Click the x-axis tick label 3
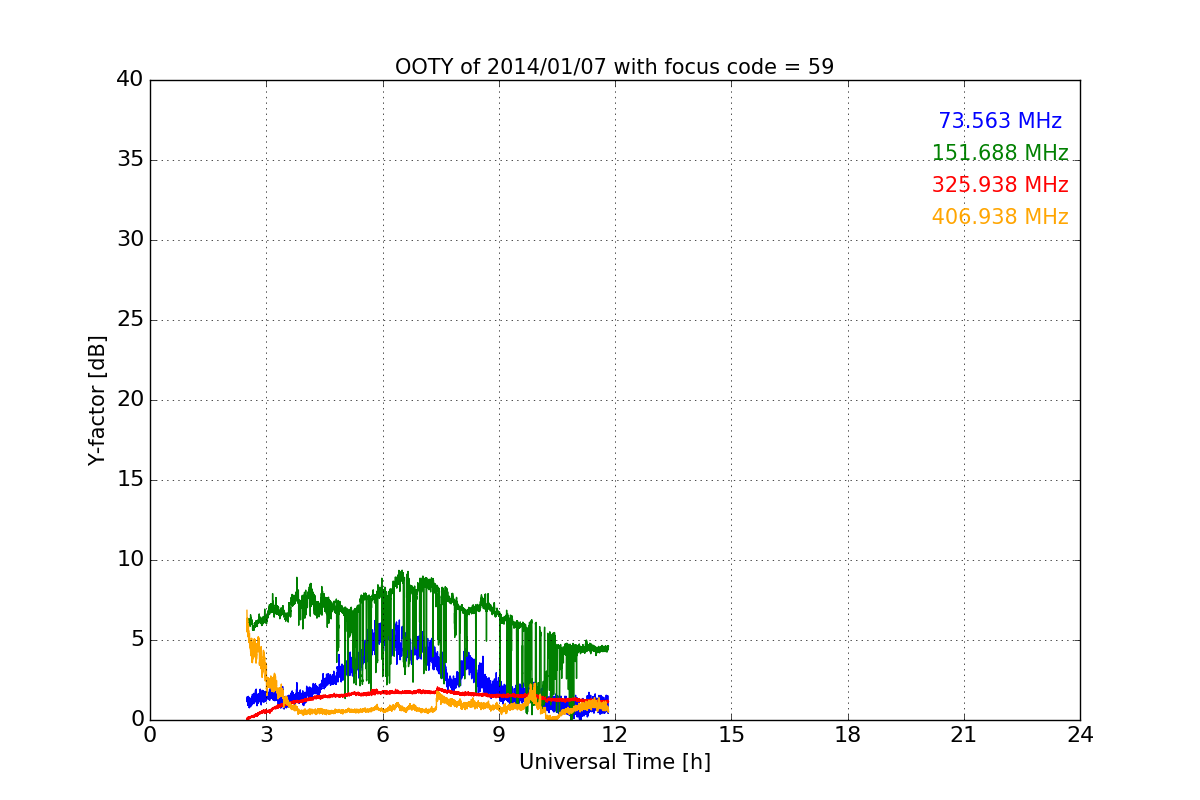Image resolution: width=1200 pixels, height=800 pixels. coord(266,735)
